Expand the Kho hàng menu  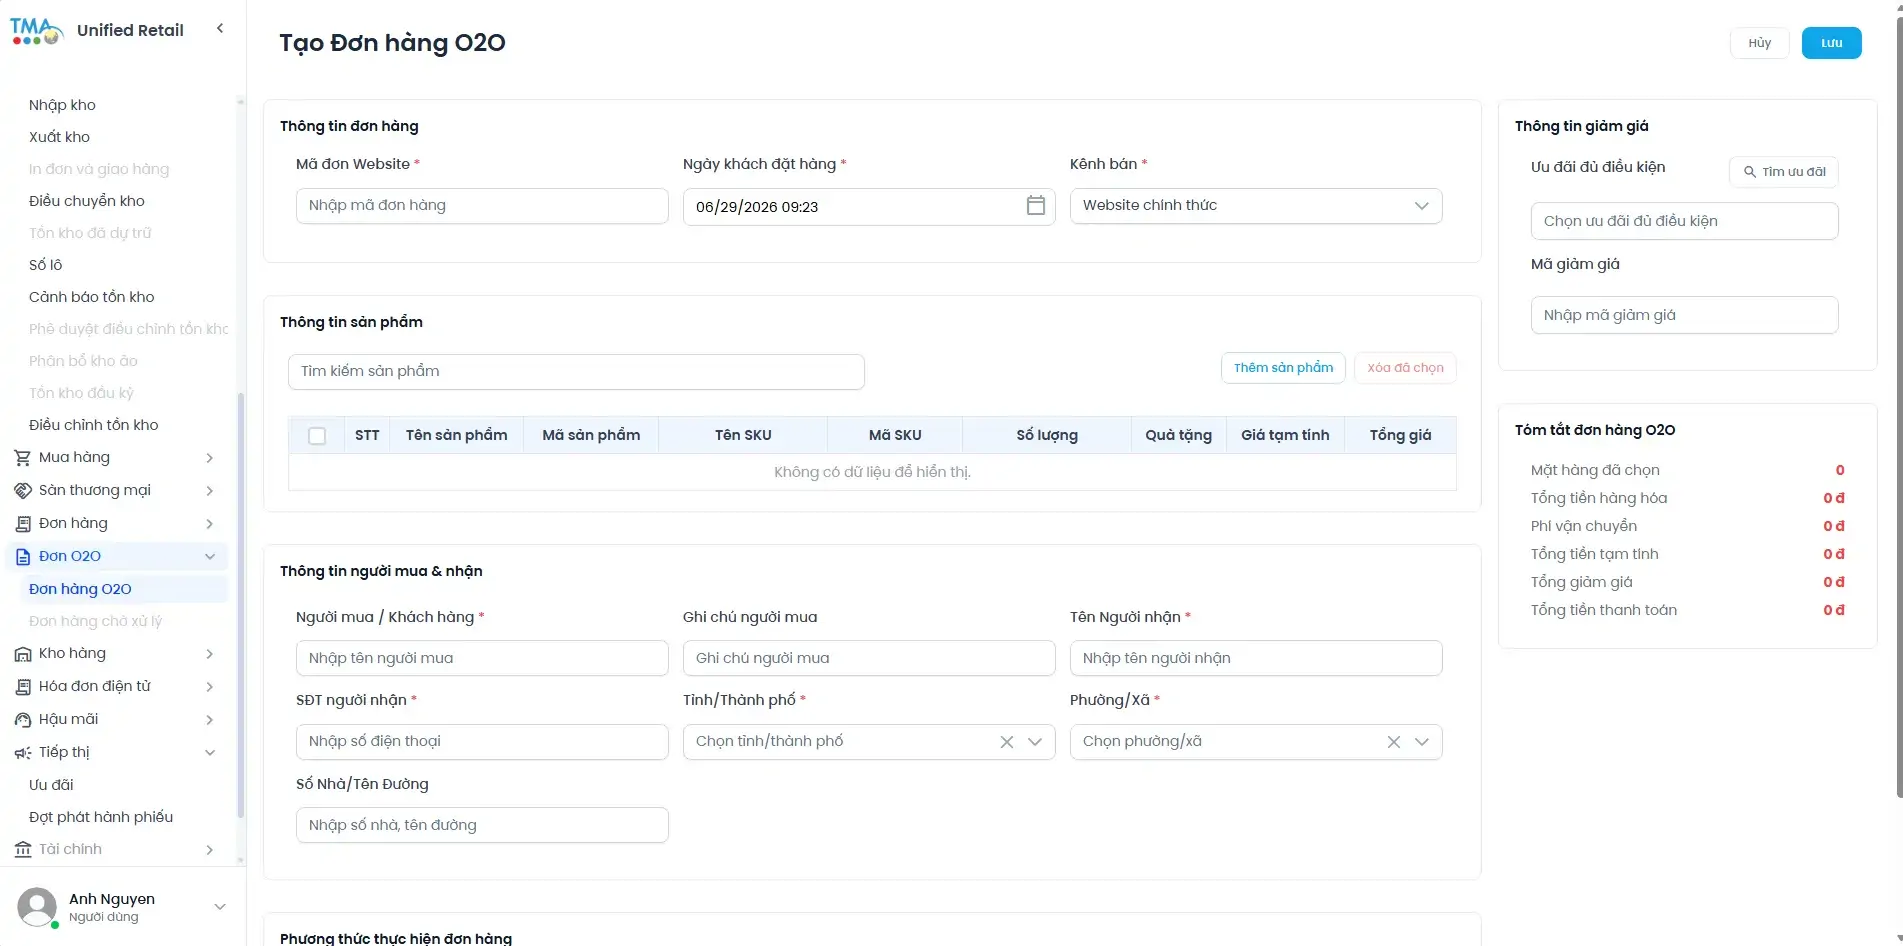210,654
